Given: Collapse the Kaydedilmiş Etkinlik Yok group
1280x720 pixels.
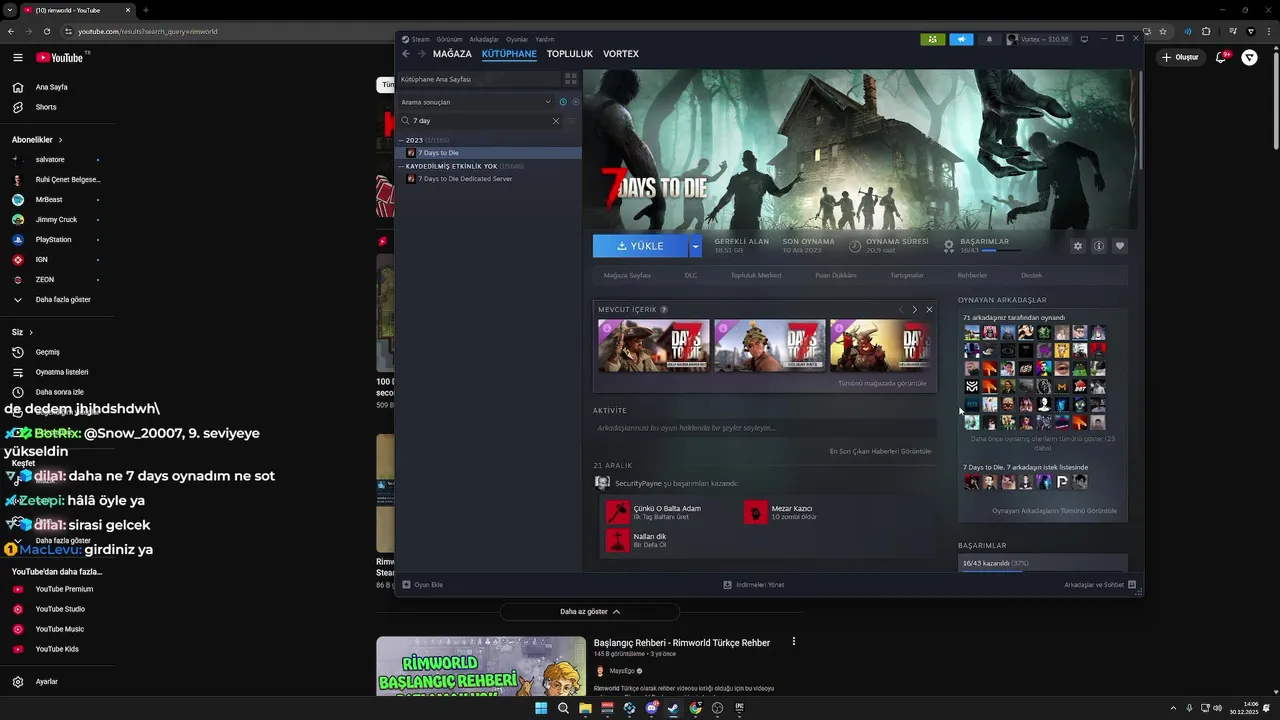Looking at the screenshot, I should [401, 166].
